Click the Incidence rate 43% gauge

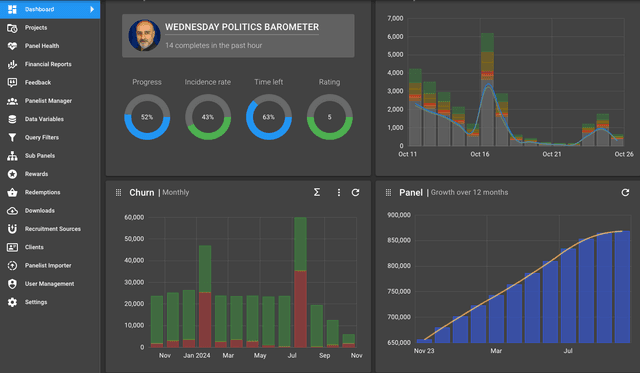pyautogui.click(x=208, y=117)
